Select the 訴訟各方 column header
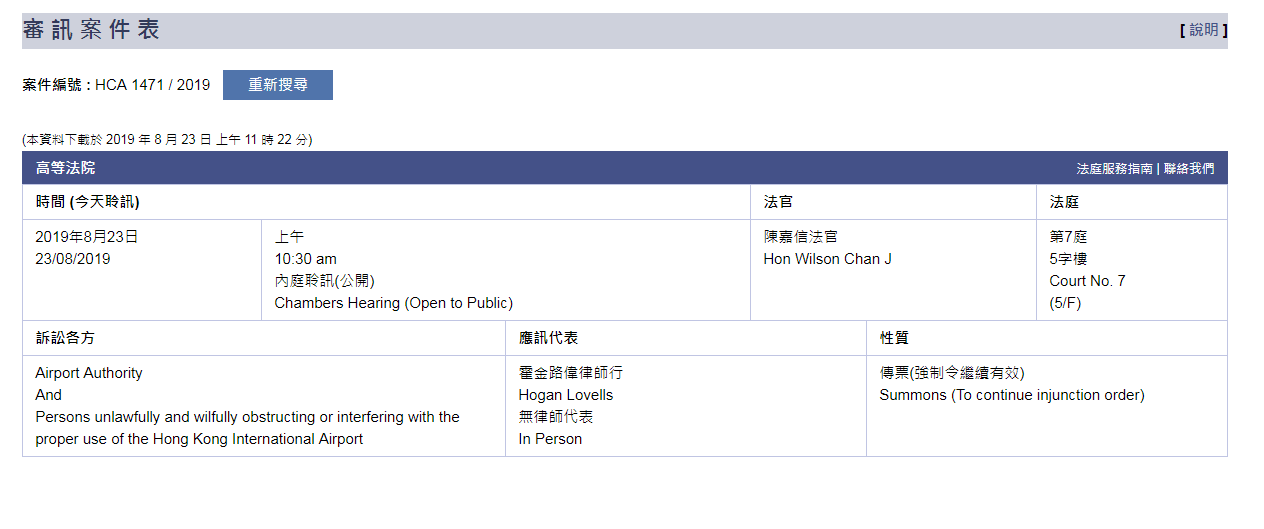 coord(65,338)
